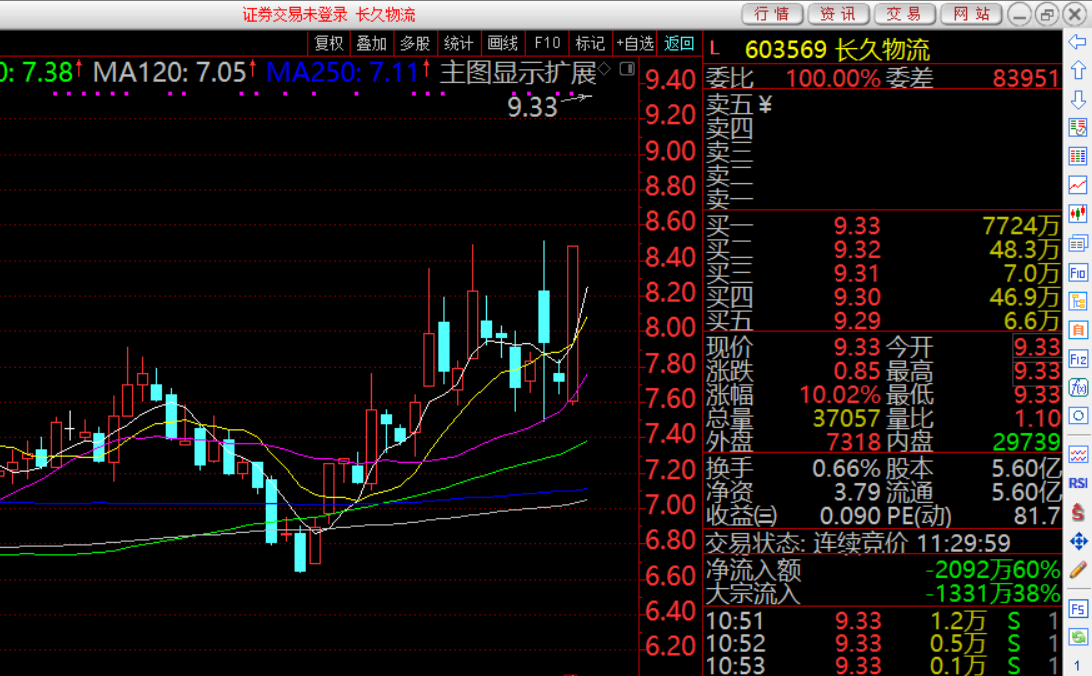Click 买五 price 9.29
This screenshot has height=676, width=1092.
[857, 320]
